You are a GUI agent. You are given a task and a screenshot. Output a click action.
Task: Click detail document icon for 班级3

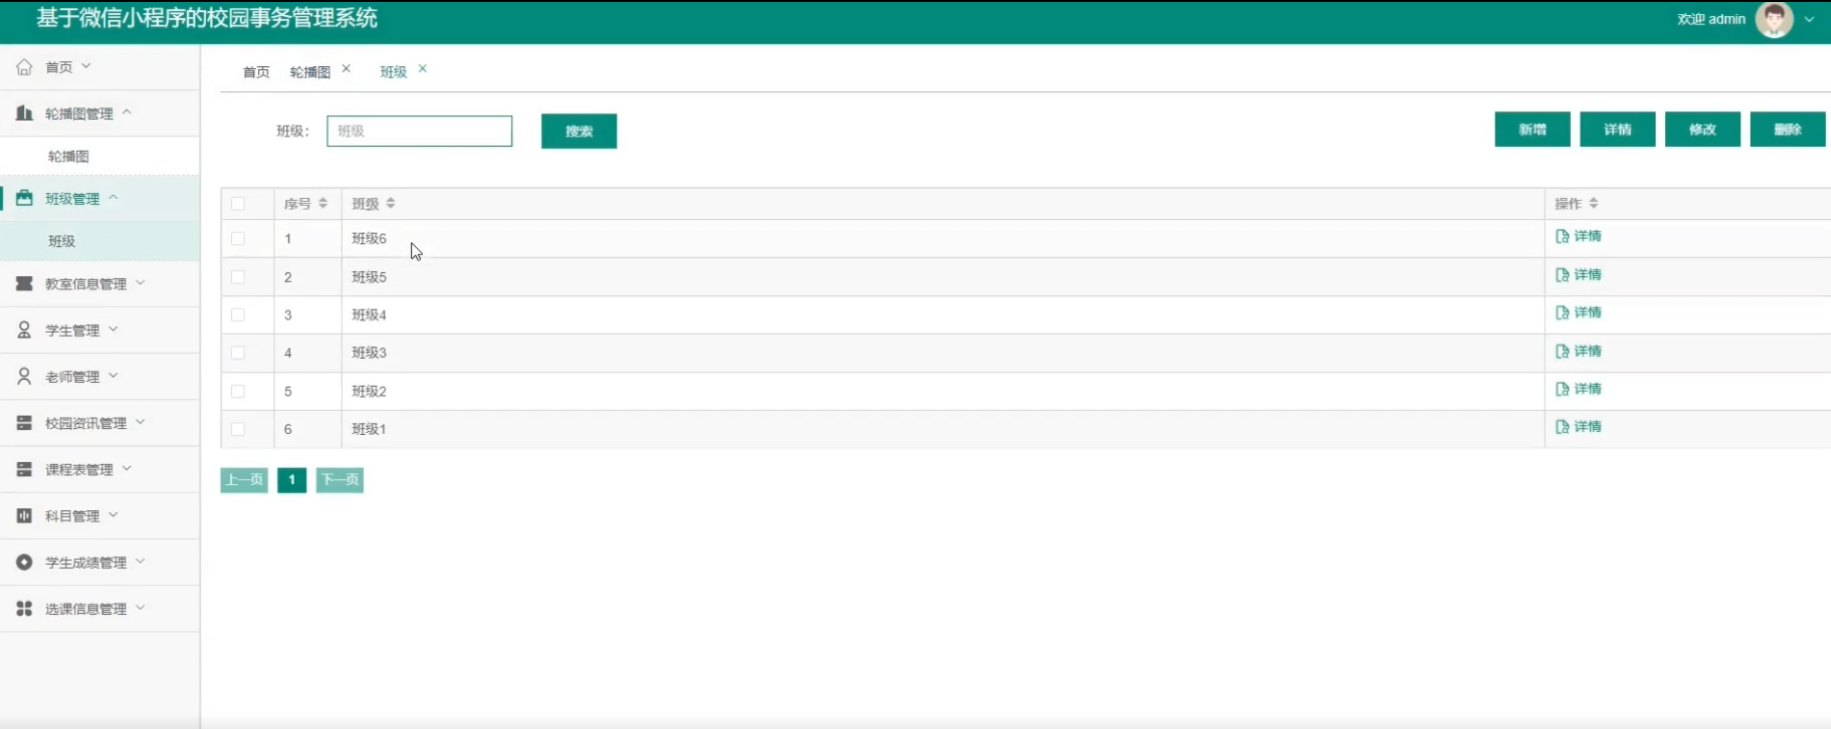click(1562, 351)
